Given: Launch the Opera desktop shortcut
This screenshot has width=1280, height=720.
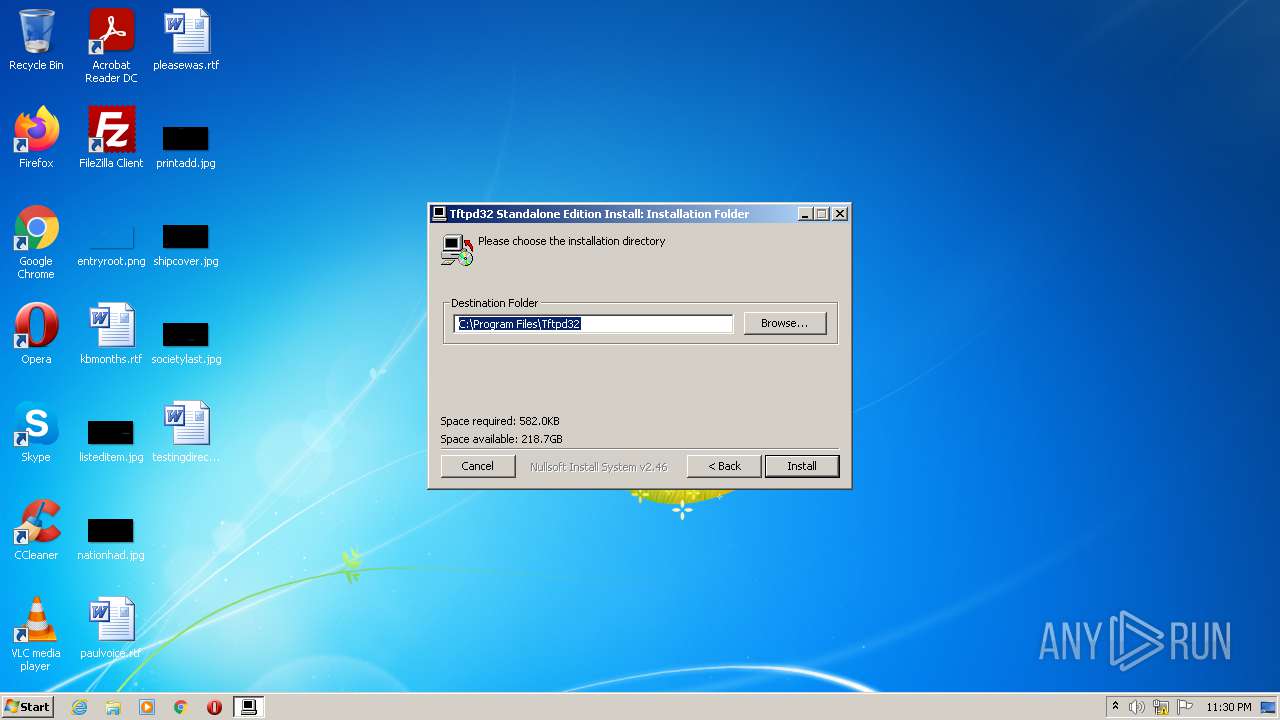Looking at the screenshot, I should coord(36,334).
